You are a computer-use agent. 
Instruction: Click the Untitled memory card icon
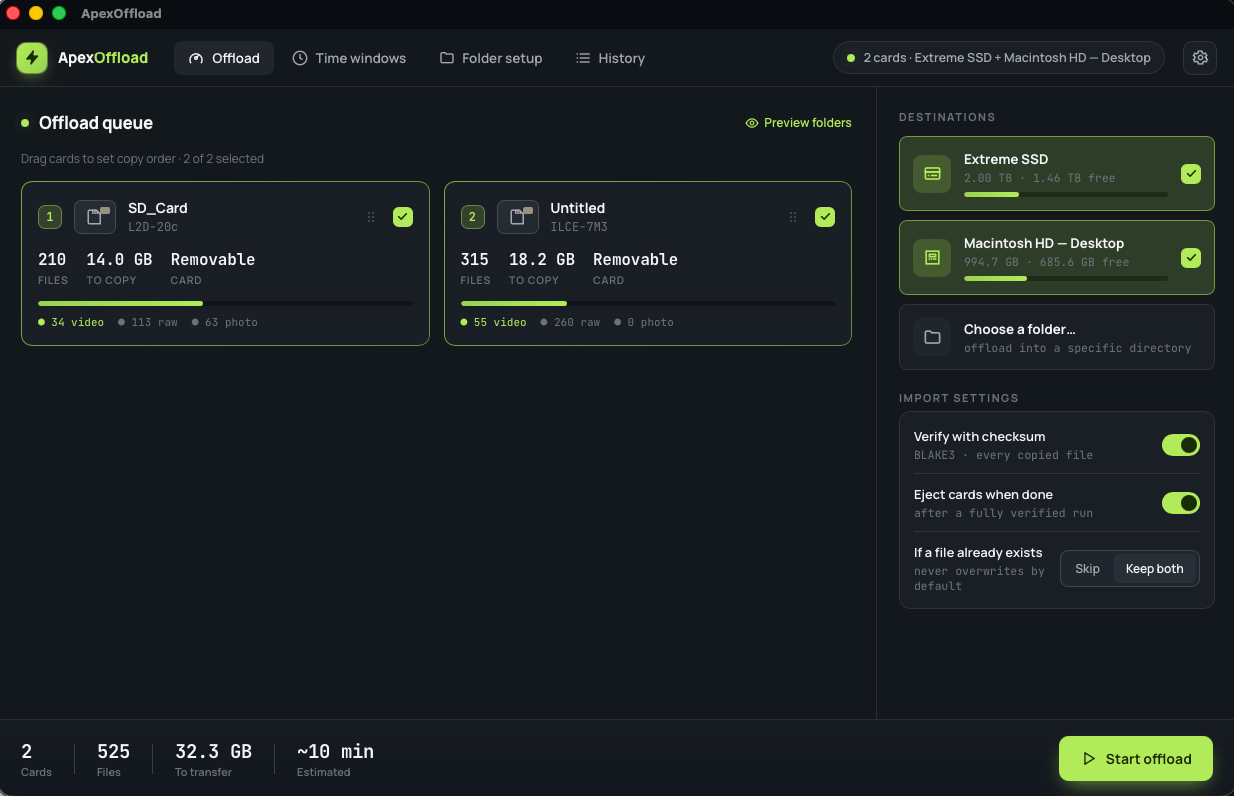click(517, 217)
